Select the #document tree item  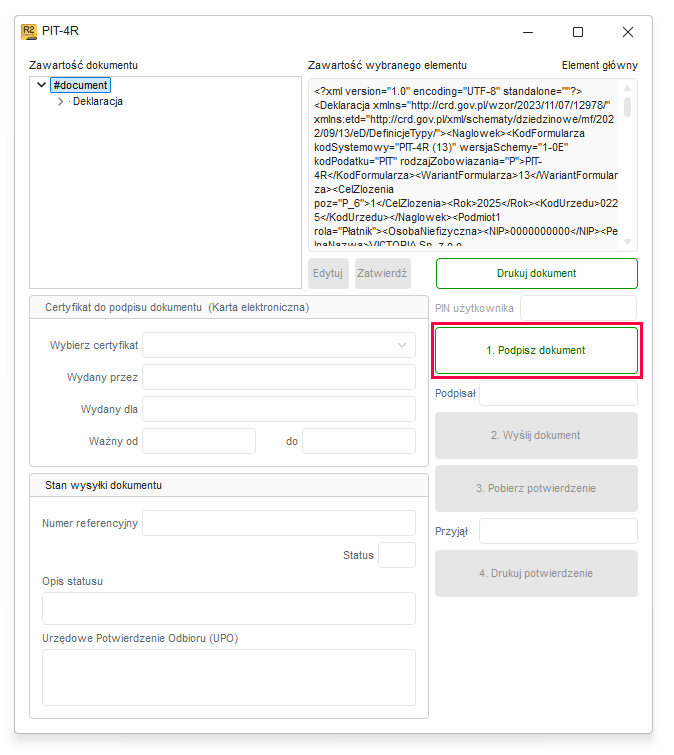80,85
